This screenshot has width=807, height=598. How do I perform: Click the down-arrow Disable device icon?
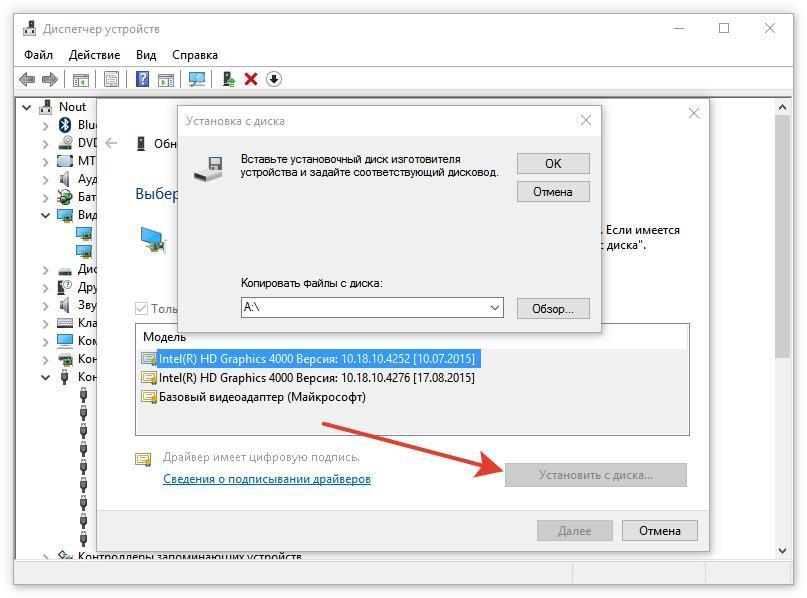coord(274,79)
